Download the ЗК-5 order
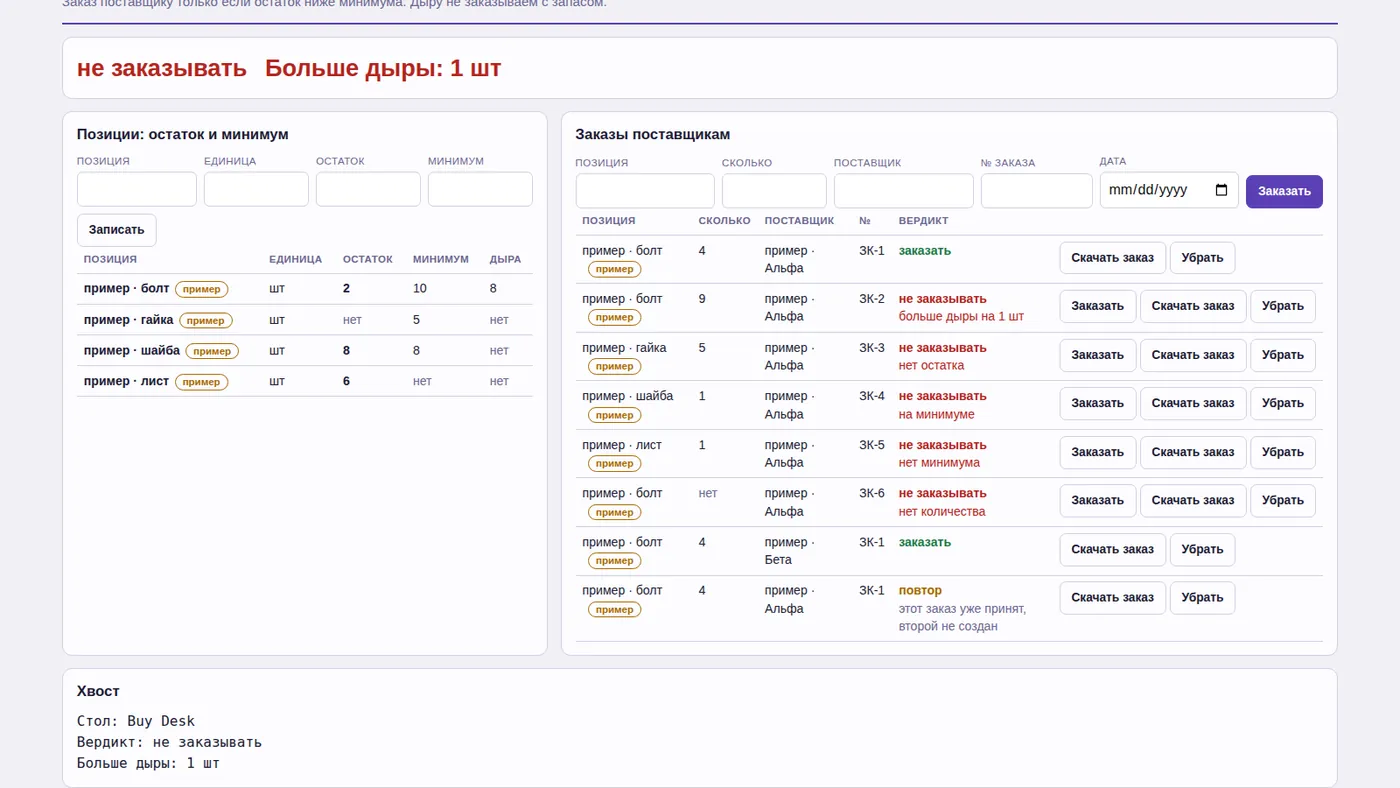This screenshot has width=1400, height=788. click(x=1193, y=452)
